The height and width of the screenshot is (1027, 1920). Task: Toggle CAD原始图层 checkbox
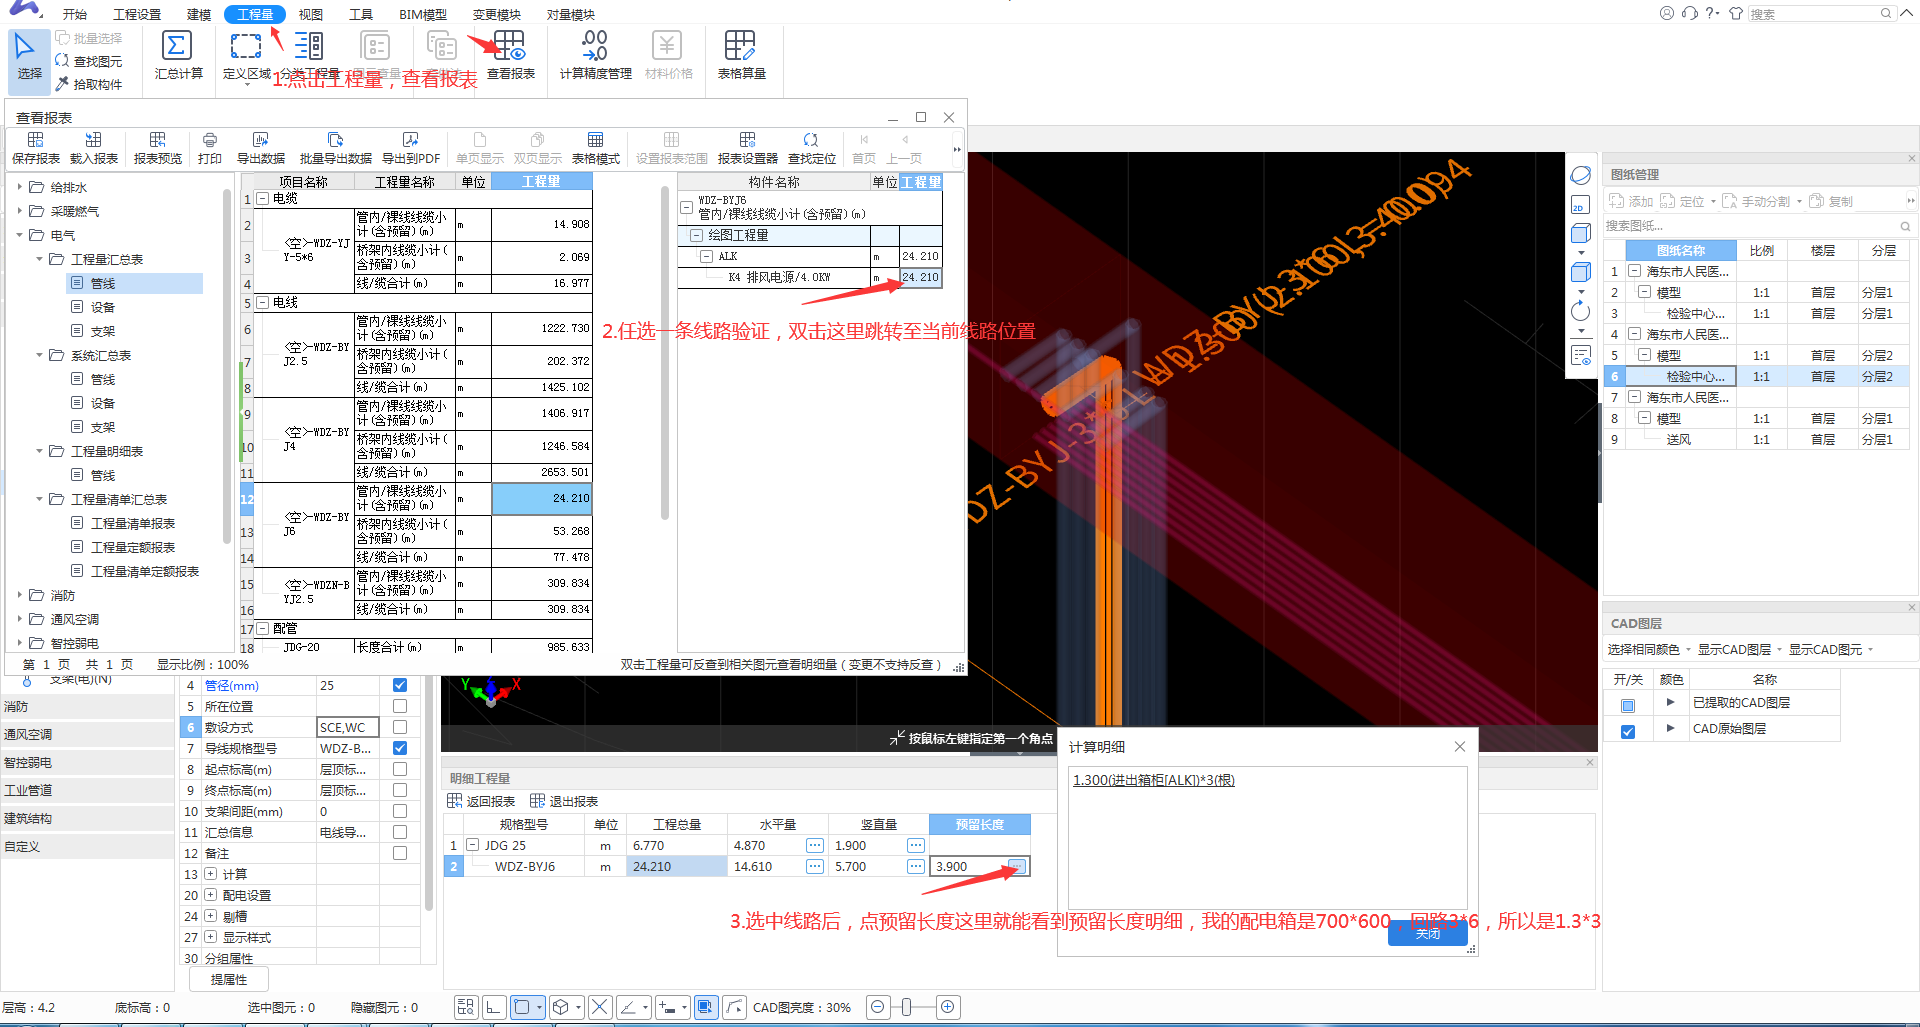click(1628, 731)
